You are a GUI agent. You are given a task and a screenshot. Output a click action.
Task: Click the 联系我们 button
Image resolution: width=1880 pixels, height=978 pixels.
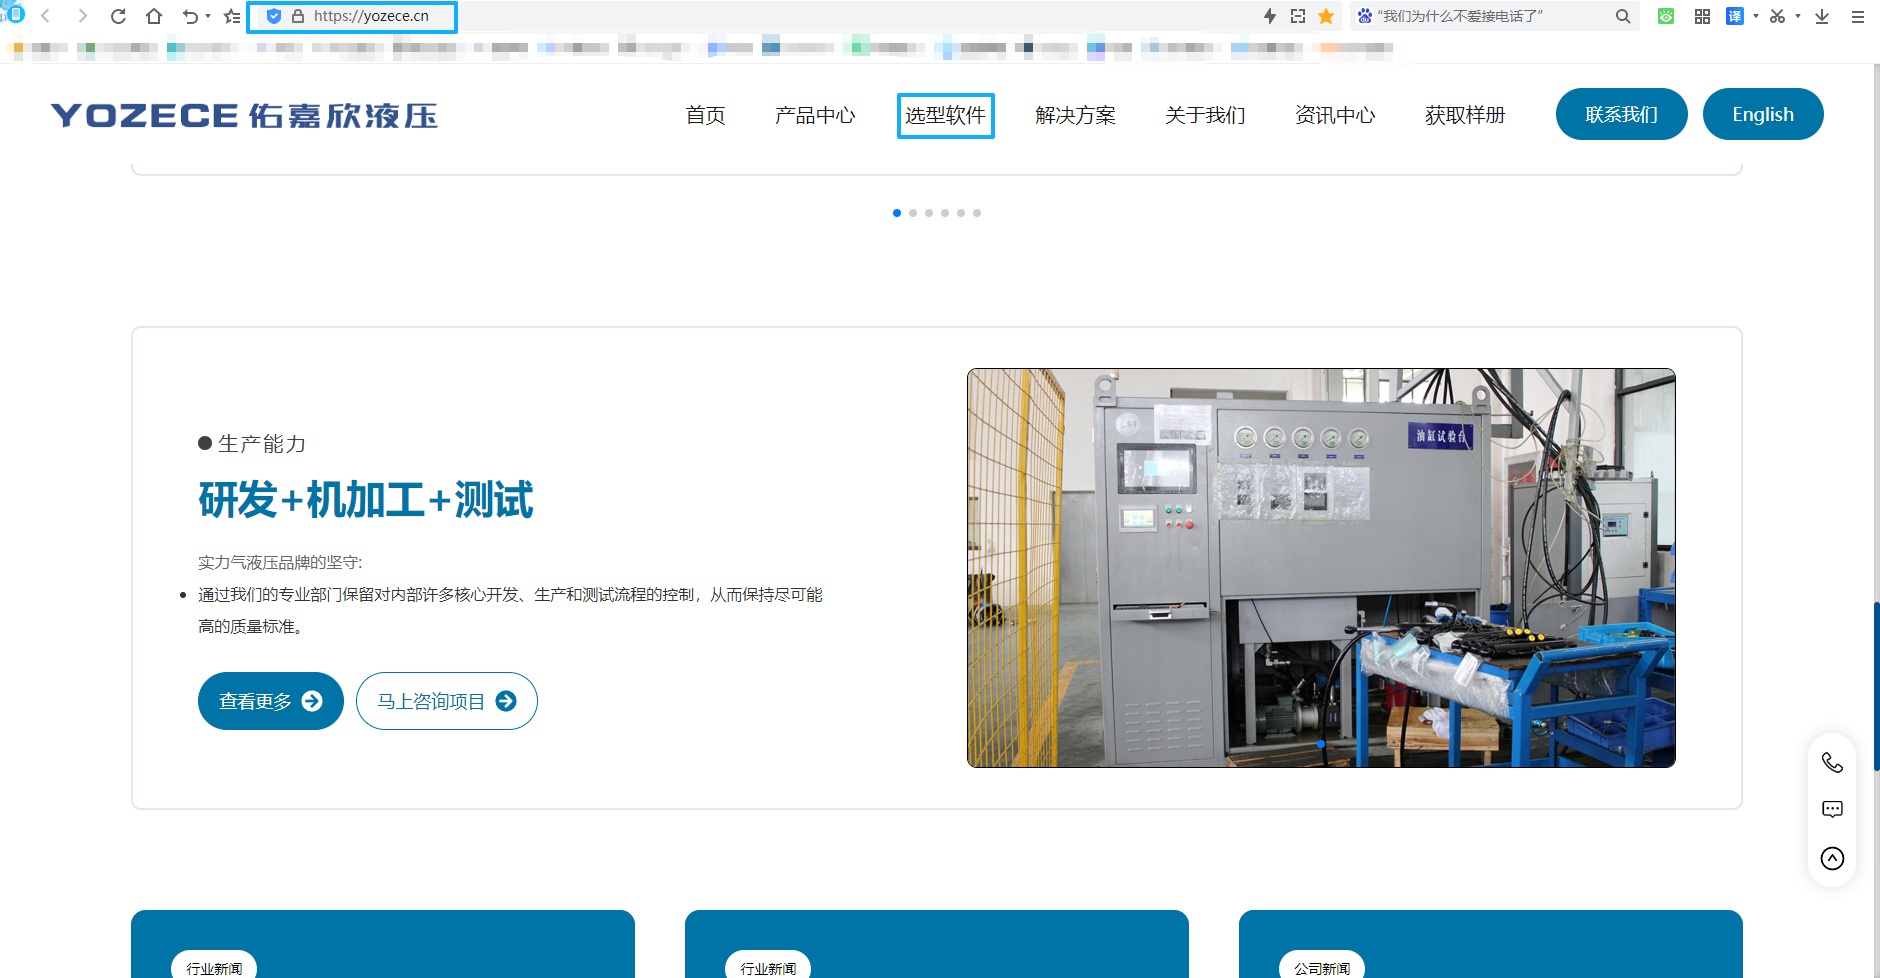[x=1621, y=114]
